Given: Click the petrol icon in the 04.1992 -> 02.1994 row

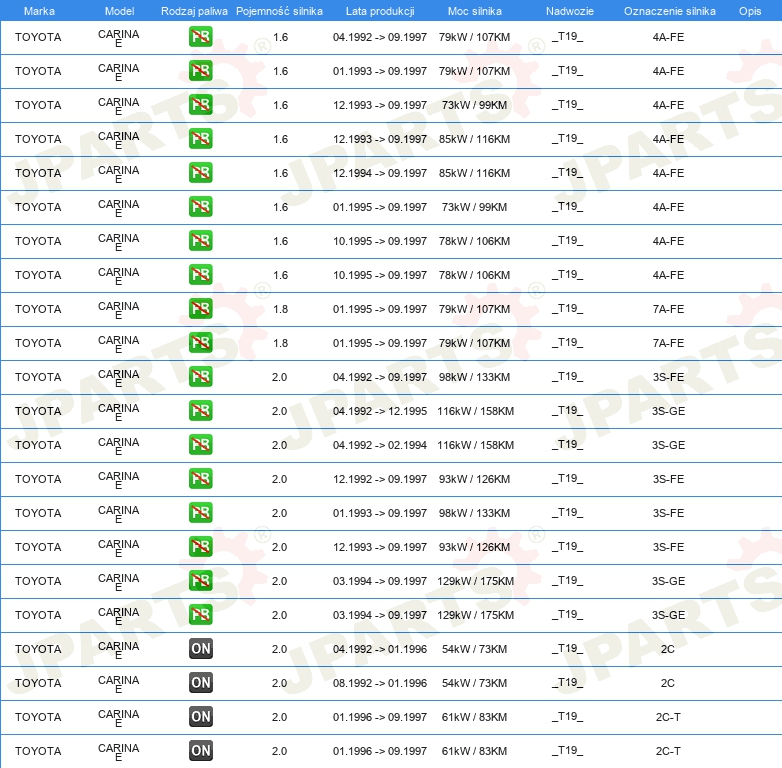Looking at the screenshot, I should [200, 444].
